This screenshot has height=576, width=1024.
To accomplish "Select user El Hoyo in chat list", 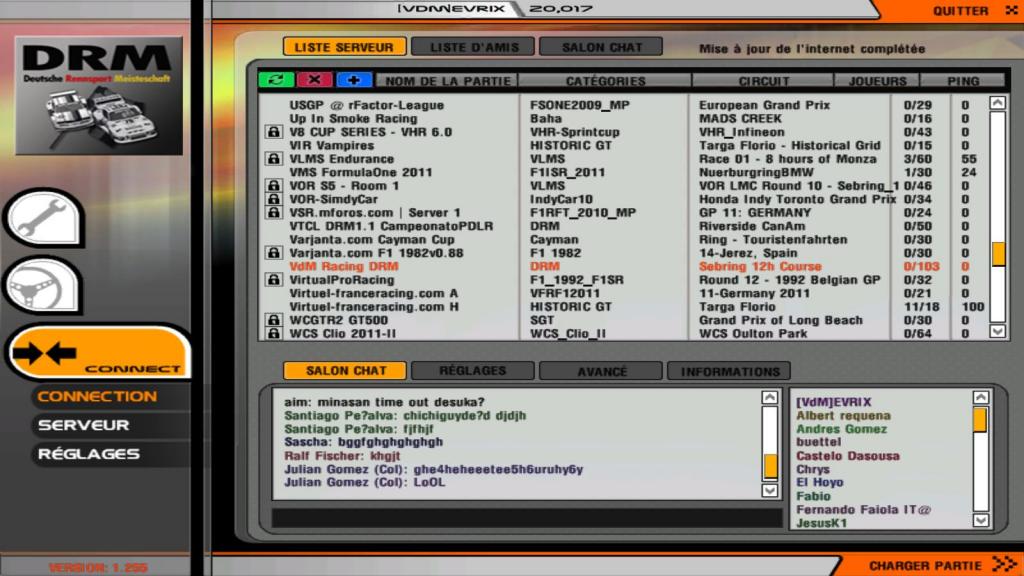I will point(820,482).
